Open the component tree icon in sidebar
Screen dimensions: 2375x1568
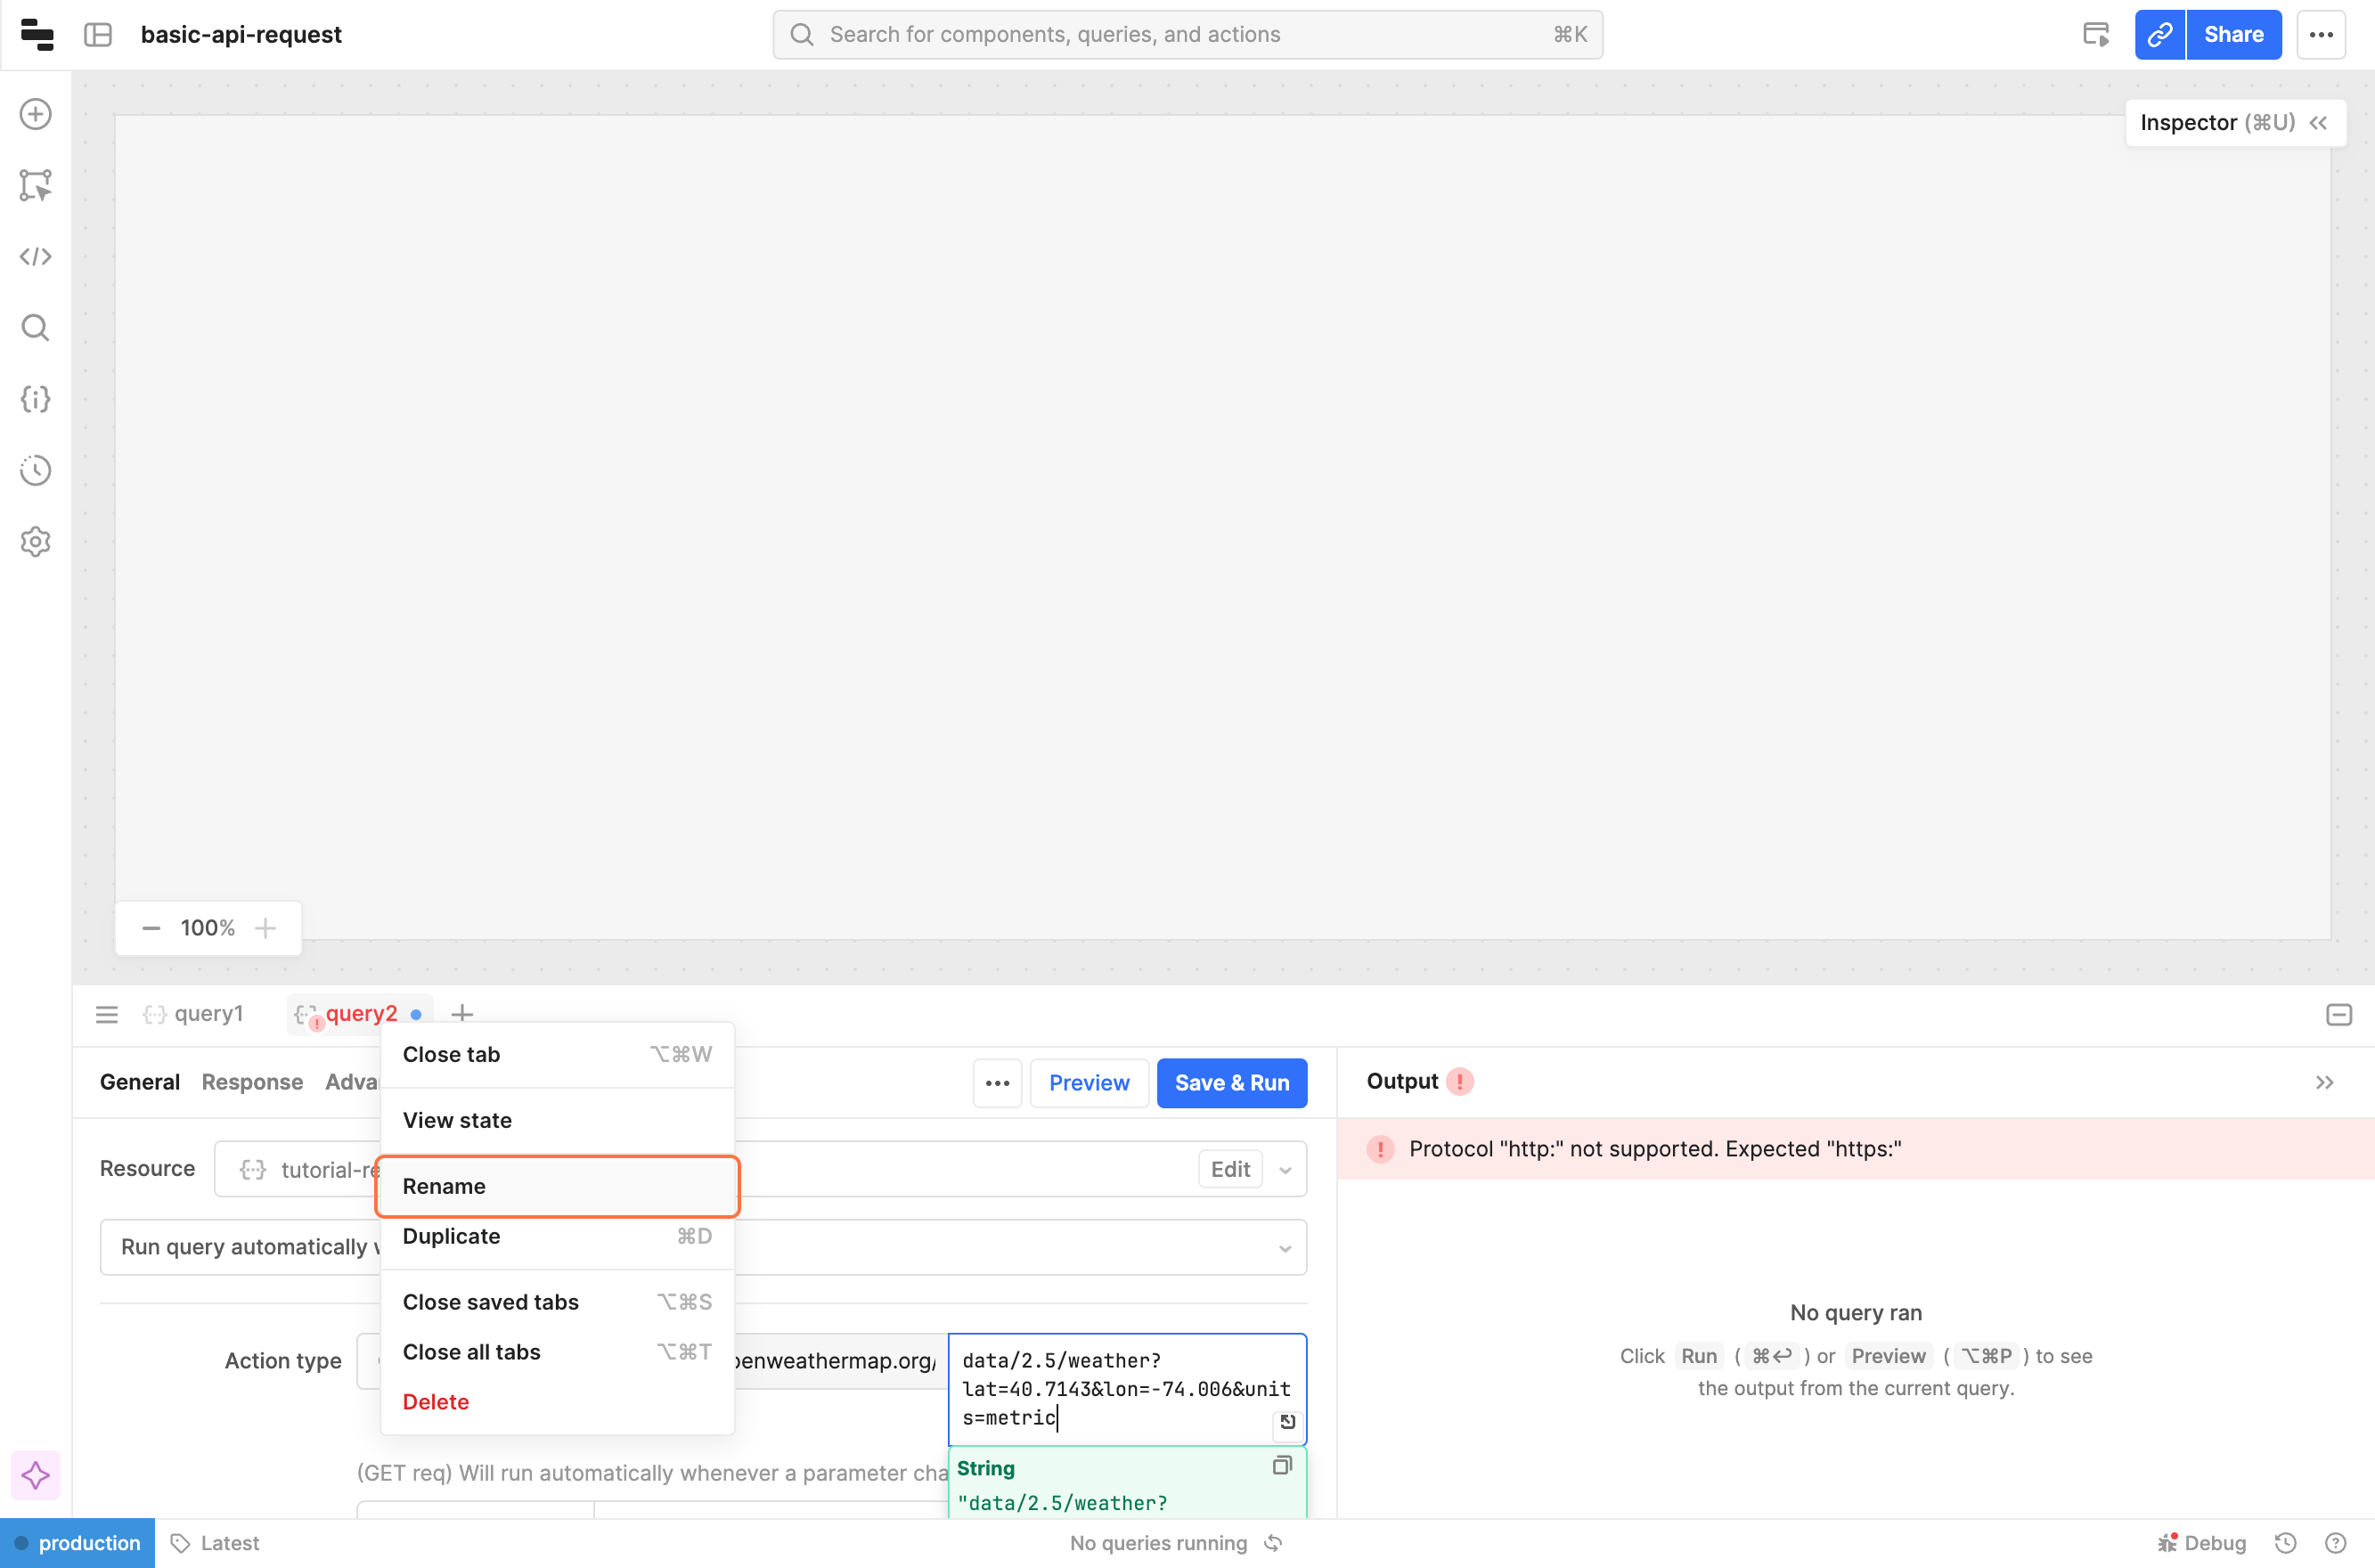[36, 185]
